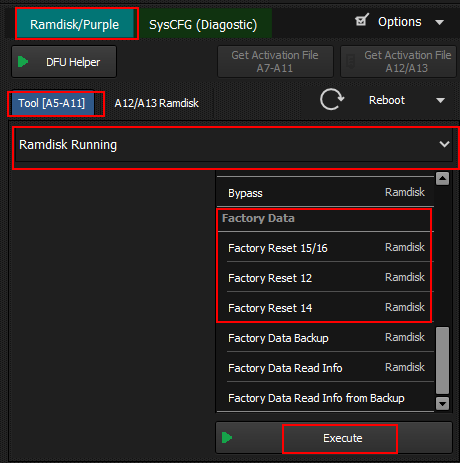Click Get Activation File A7-A11 button
The height and width of the screenshot is (463, 460).
275,62
